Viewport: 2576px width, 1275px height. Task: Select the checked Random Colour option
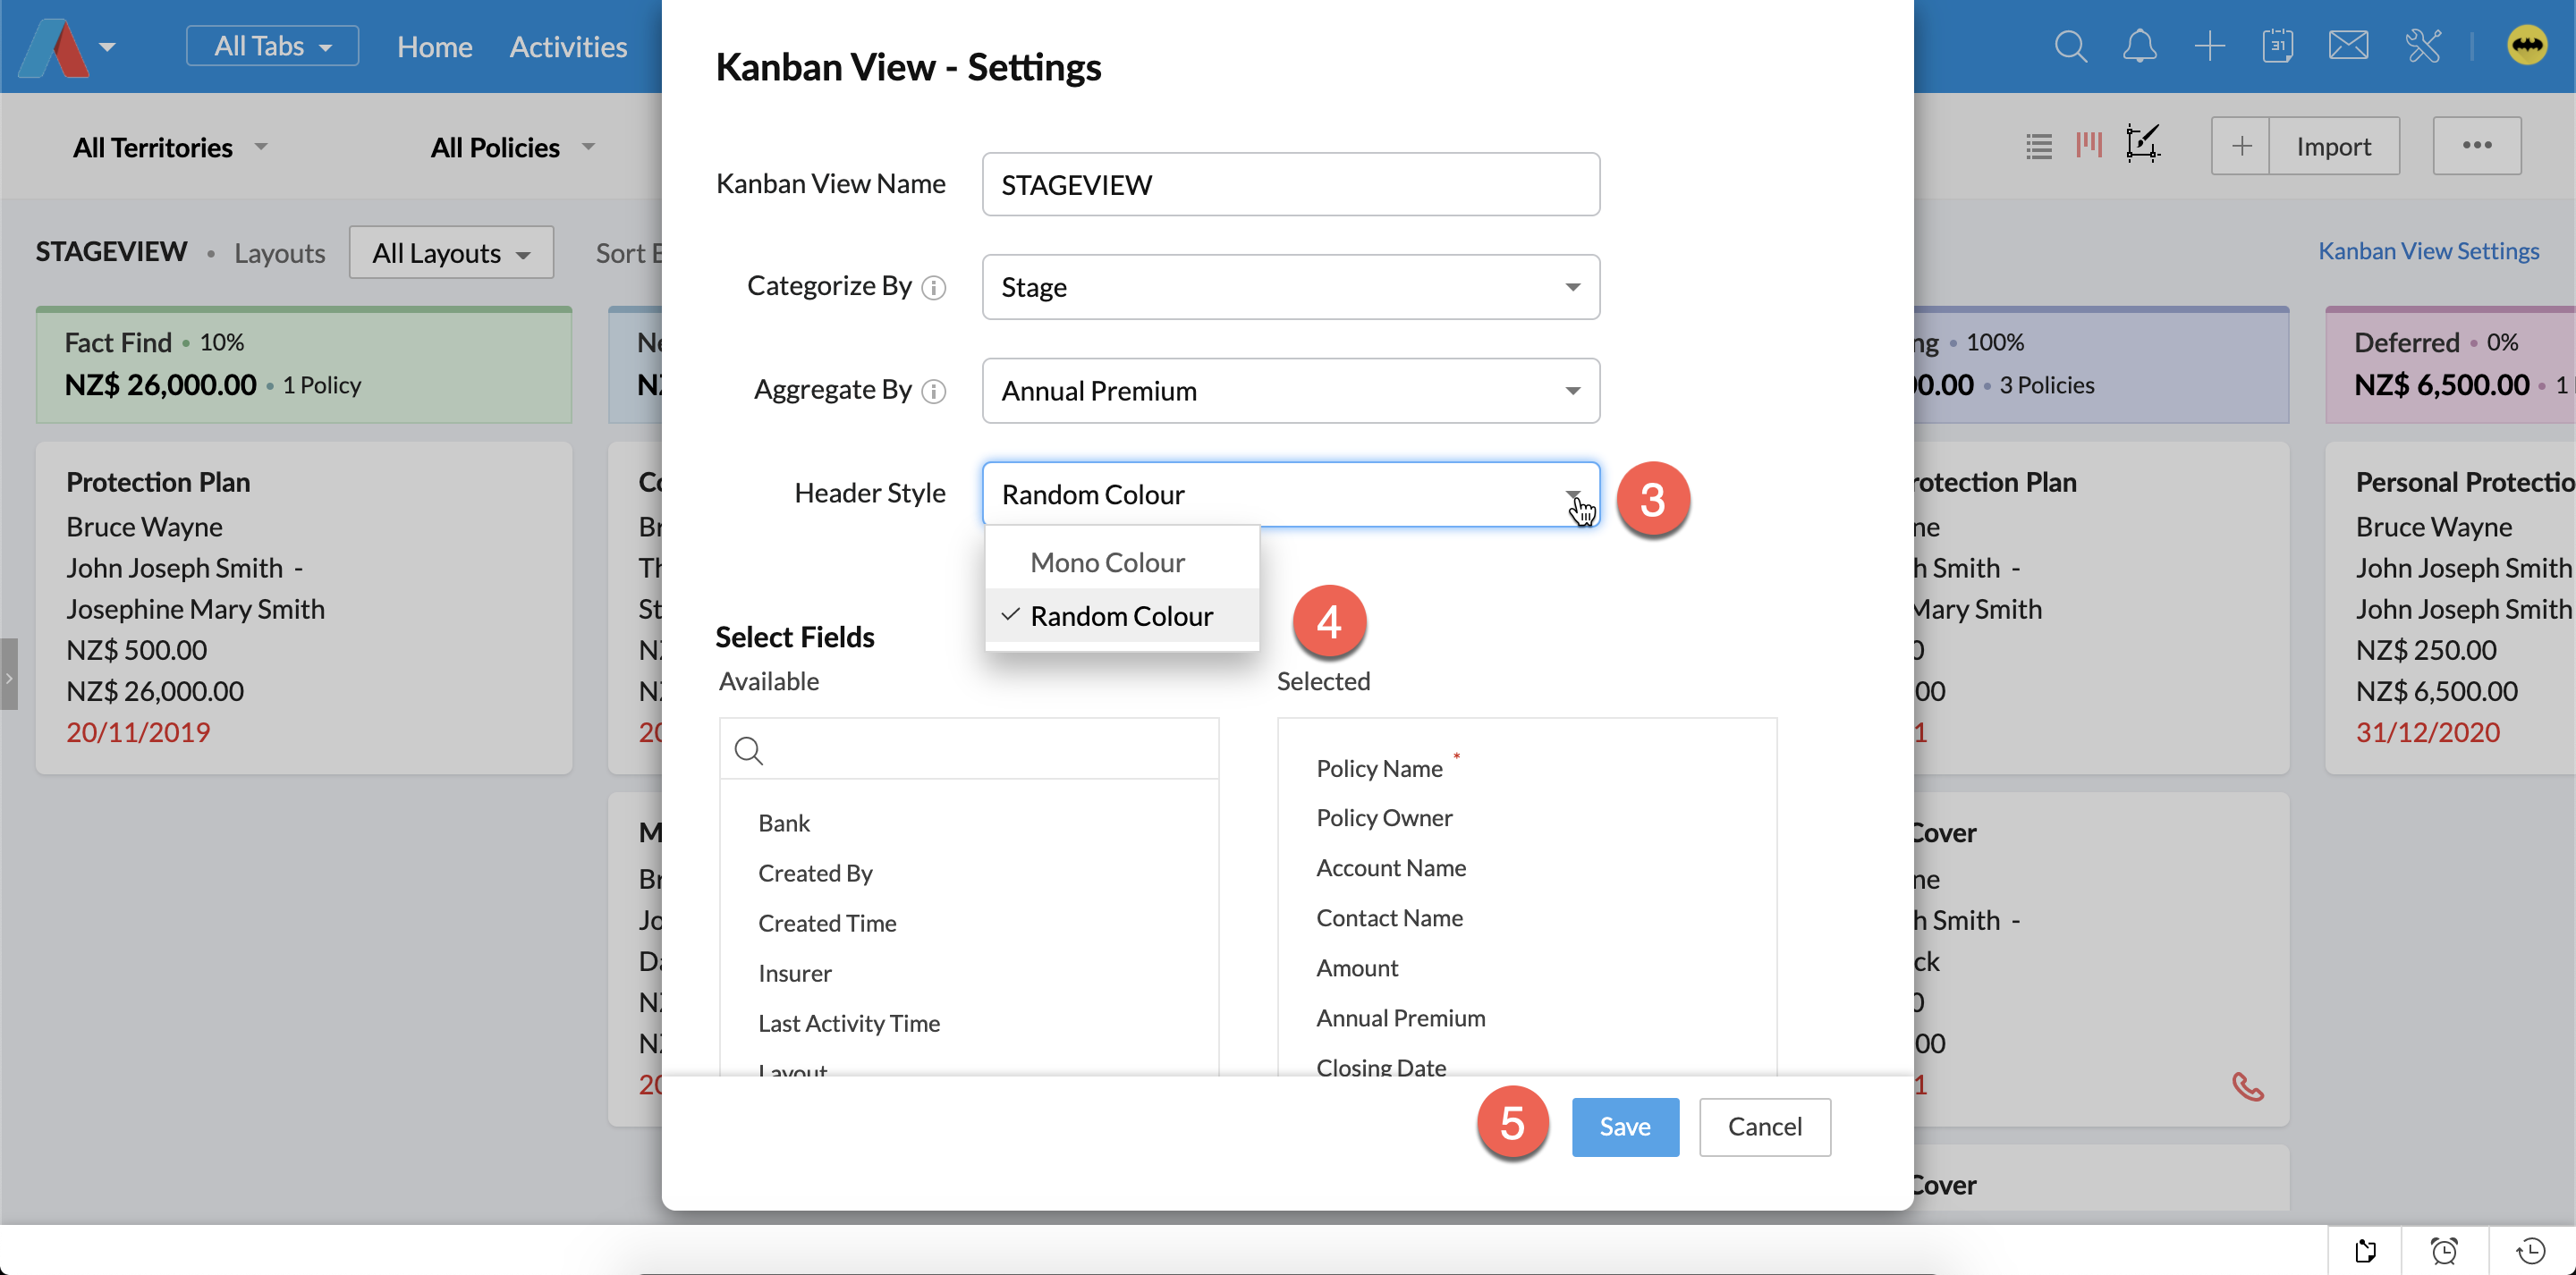1121,616
